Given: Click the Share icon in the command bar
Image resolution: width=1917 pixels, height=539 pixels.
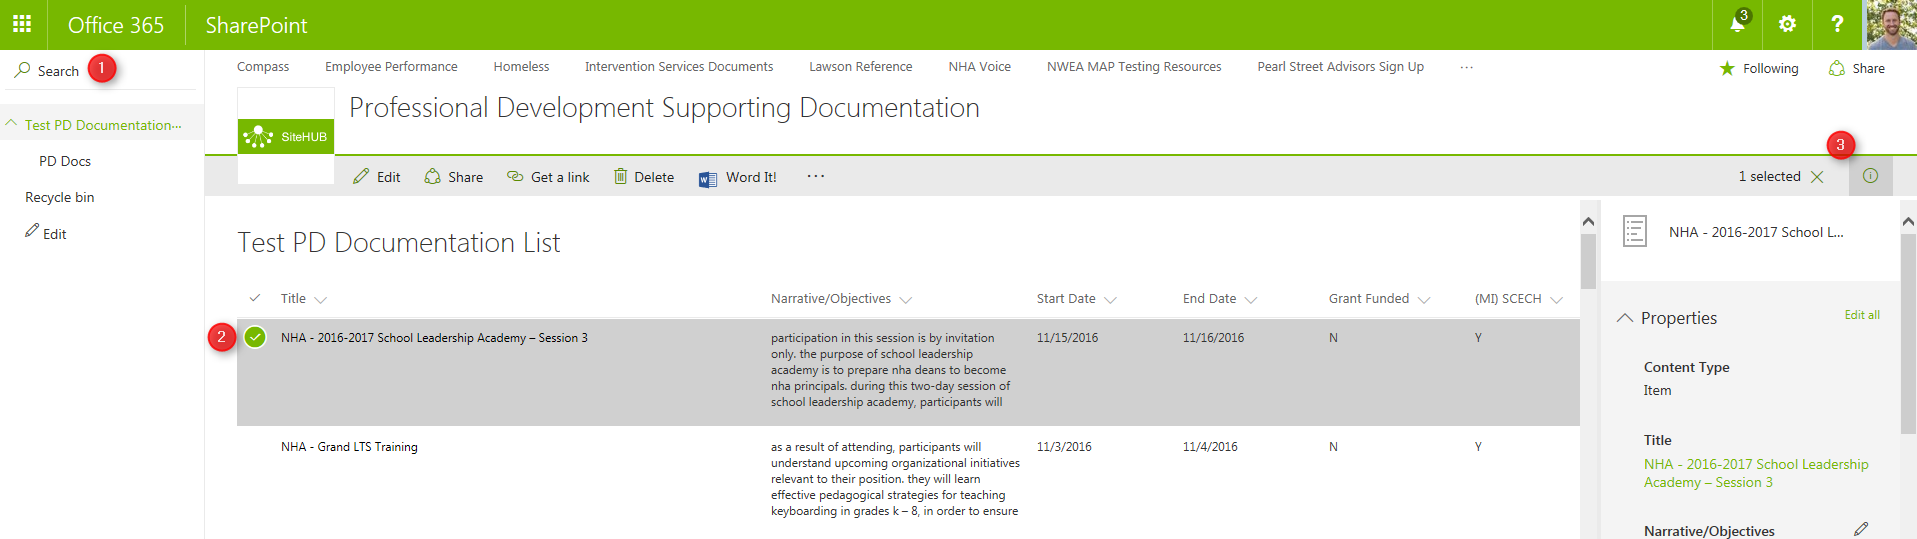Looking at the screenshot, I should (432, 176).
